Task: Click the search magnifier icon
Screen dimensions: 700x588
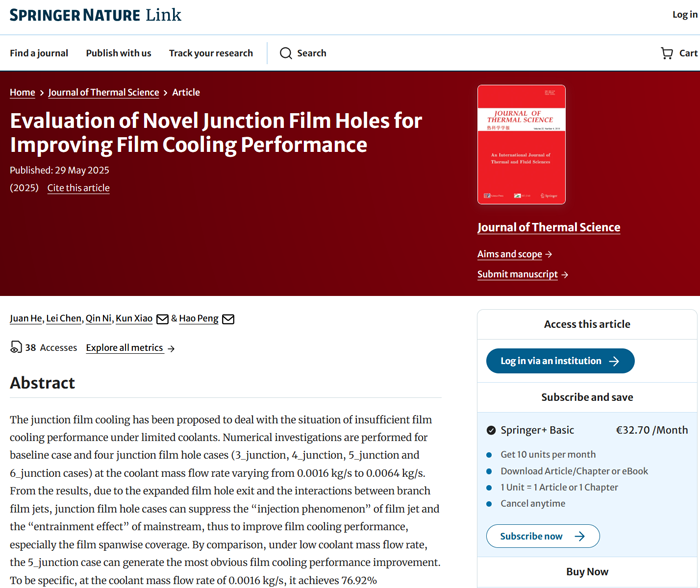Action: coord(286,53)
